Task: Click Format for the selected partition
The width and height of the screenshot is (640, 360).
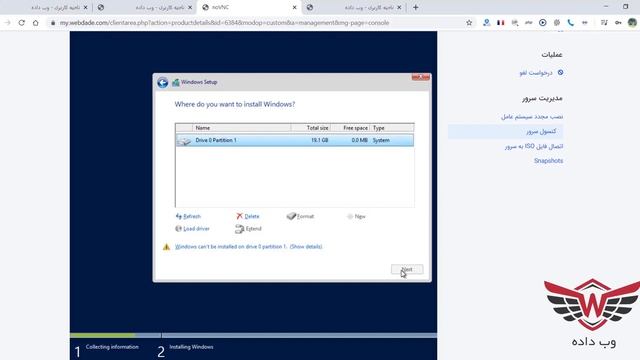Action: (300, 216)
